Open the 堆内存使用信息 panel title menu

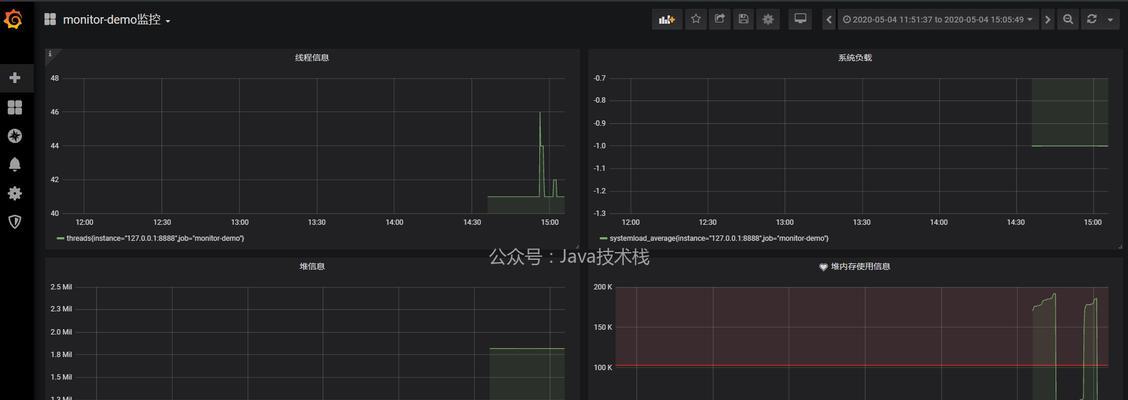860,266
